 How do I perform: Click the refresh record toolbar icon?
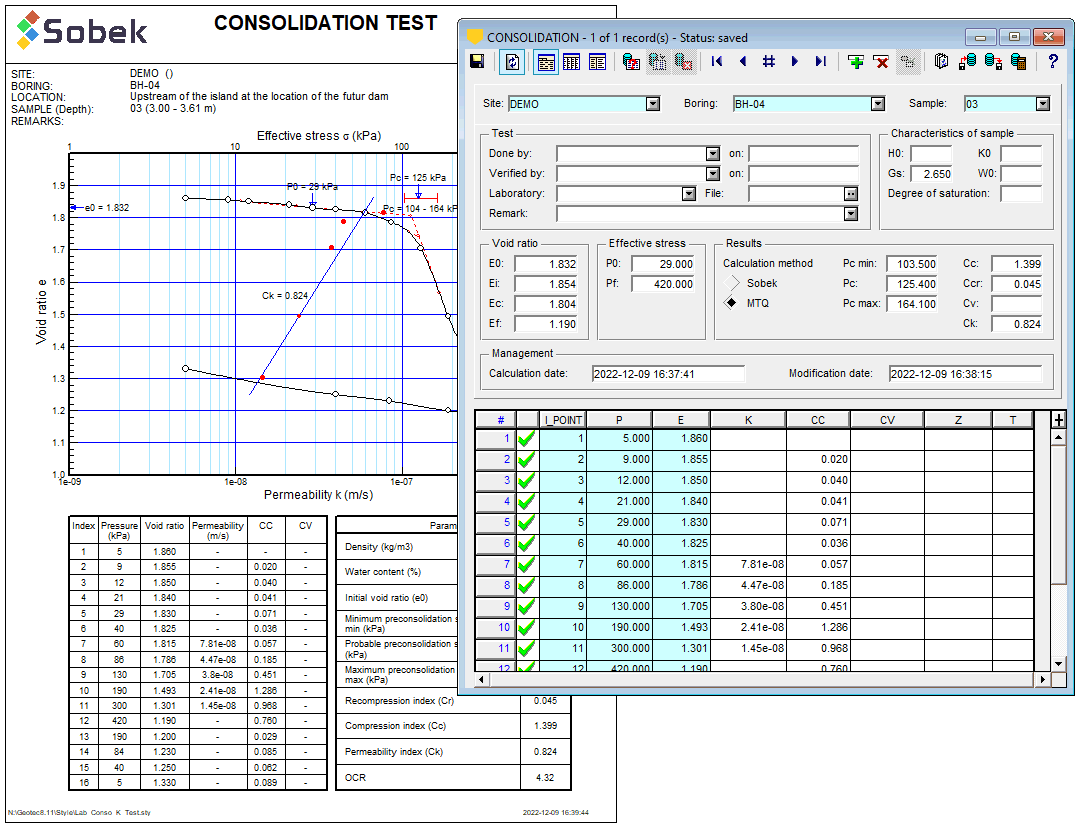tap(512, 62)
